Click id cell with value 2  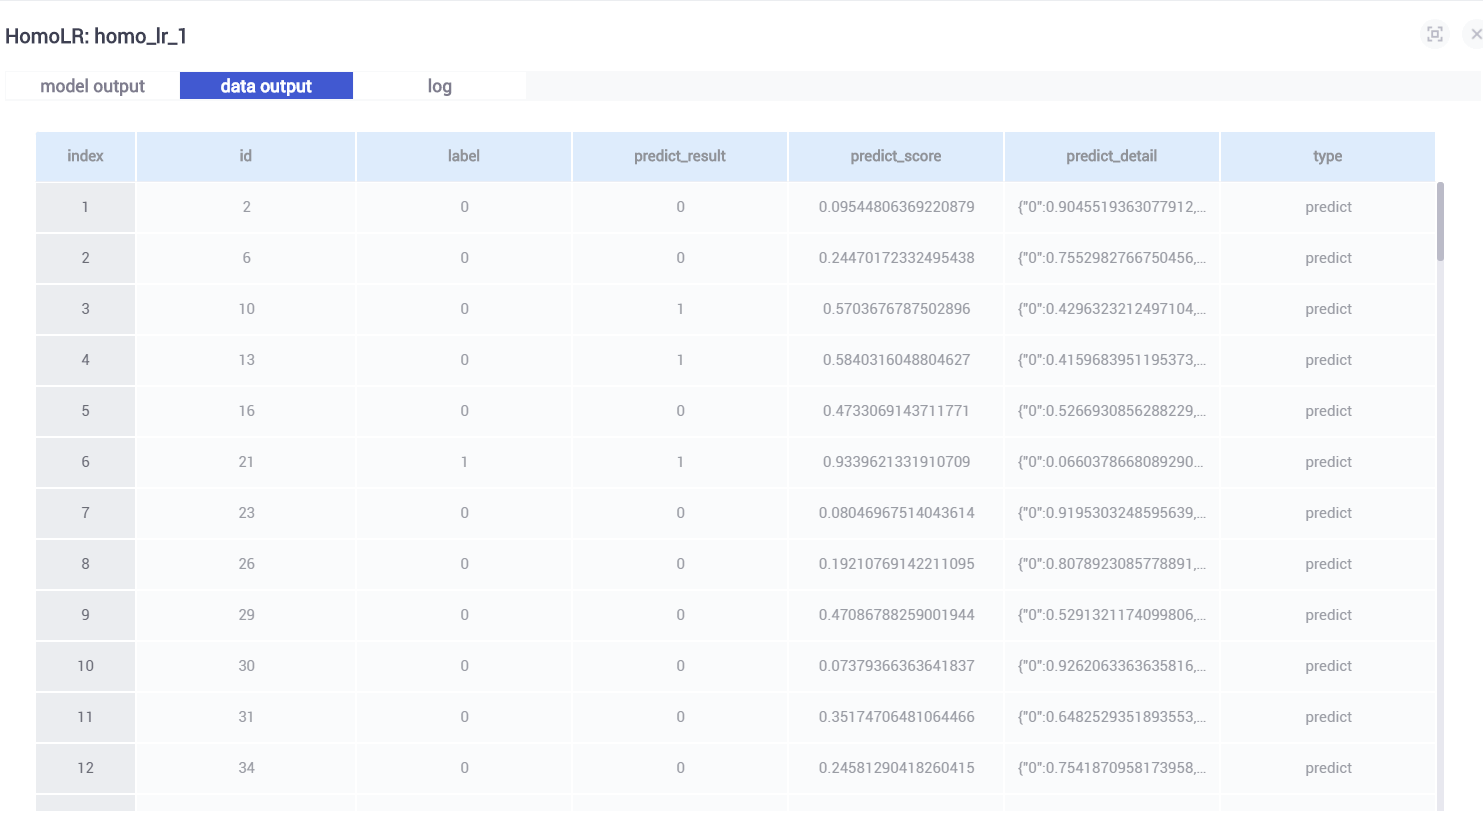pos(246,207)
